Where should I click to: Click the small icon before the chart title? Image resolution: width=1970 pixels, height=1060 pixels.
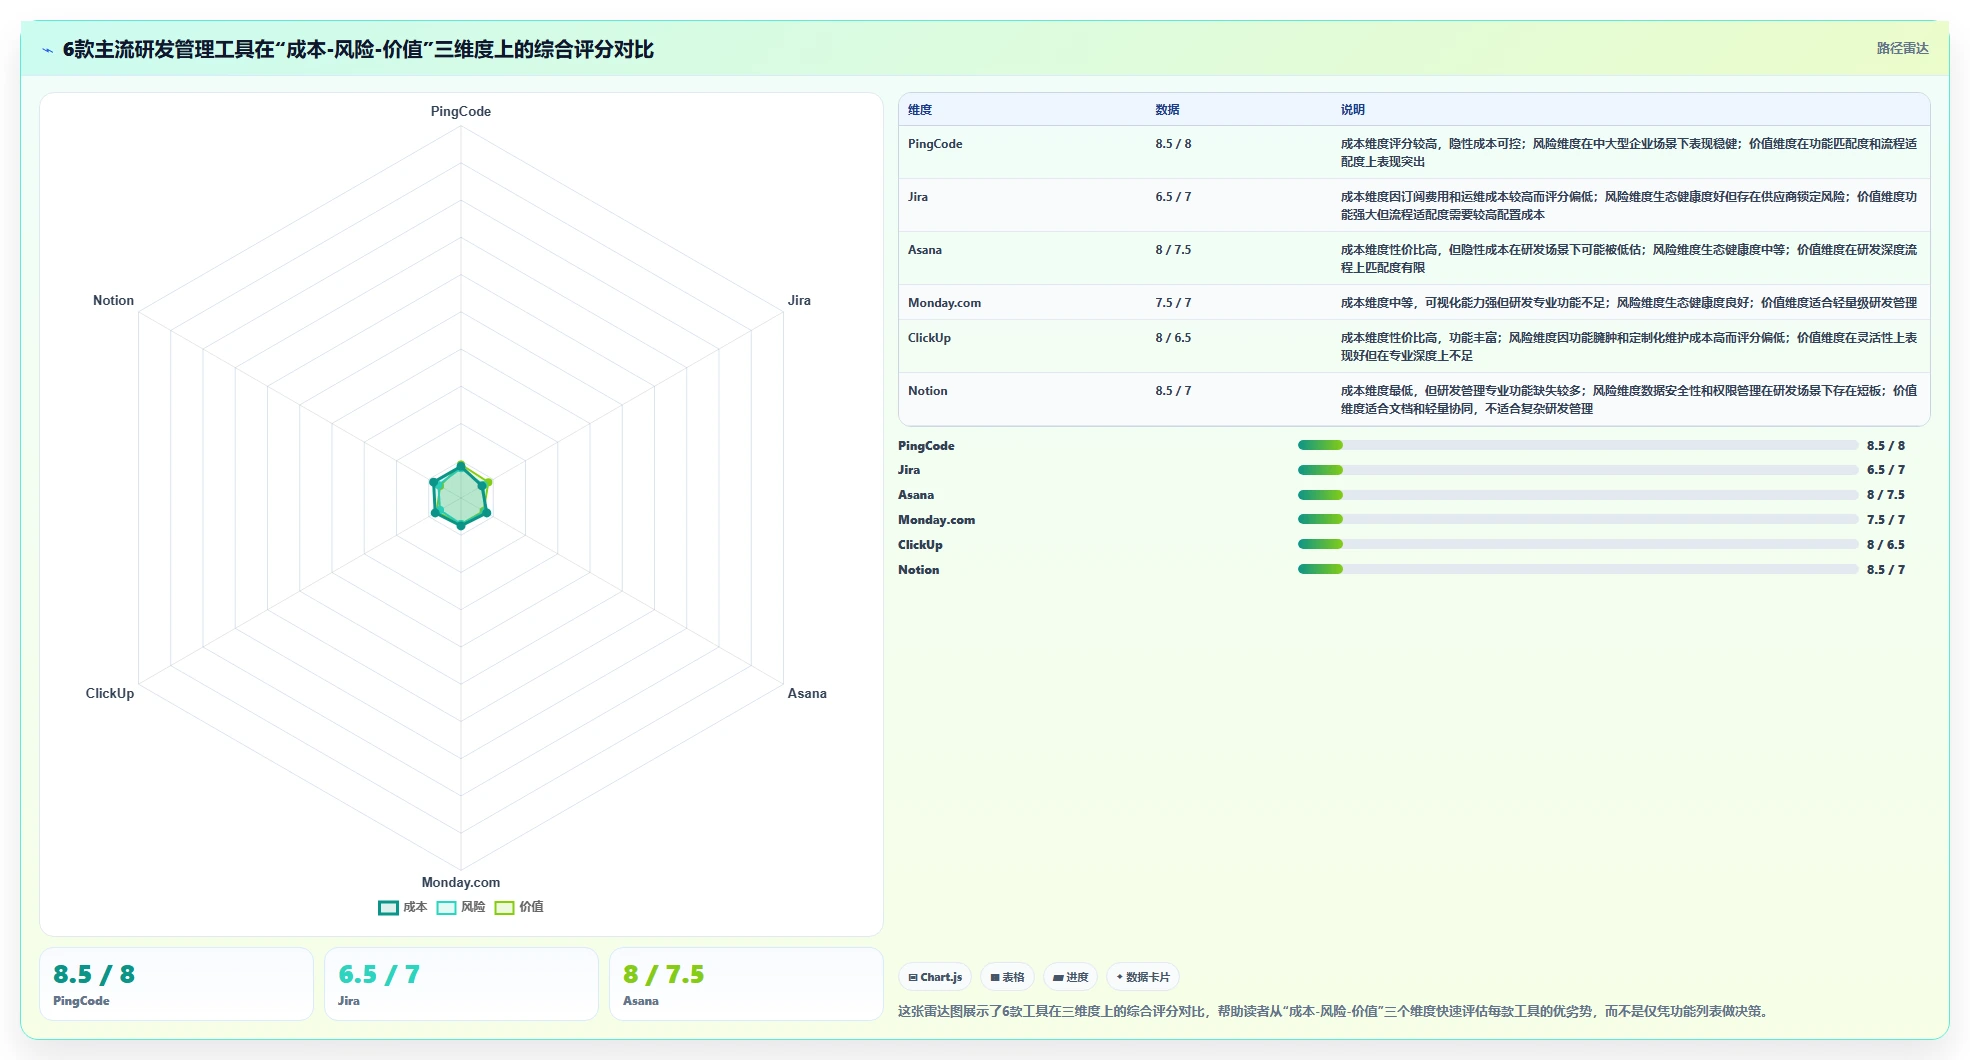tap(47, 50)
